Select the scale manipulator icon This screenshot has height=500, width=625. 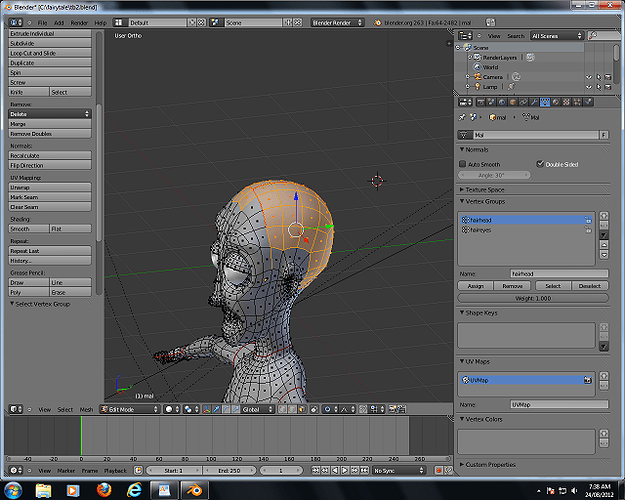point(236,409)
